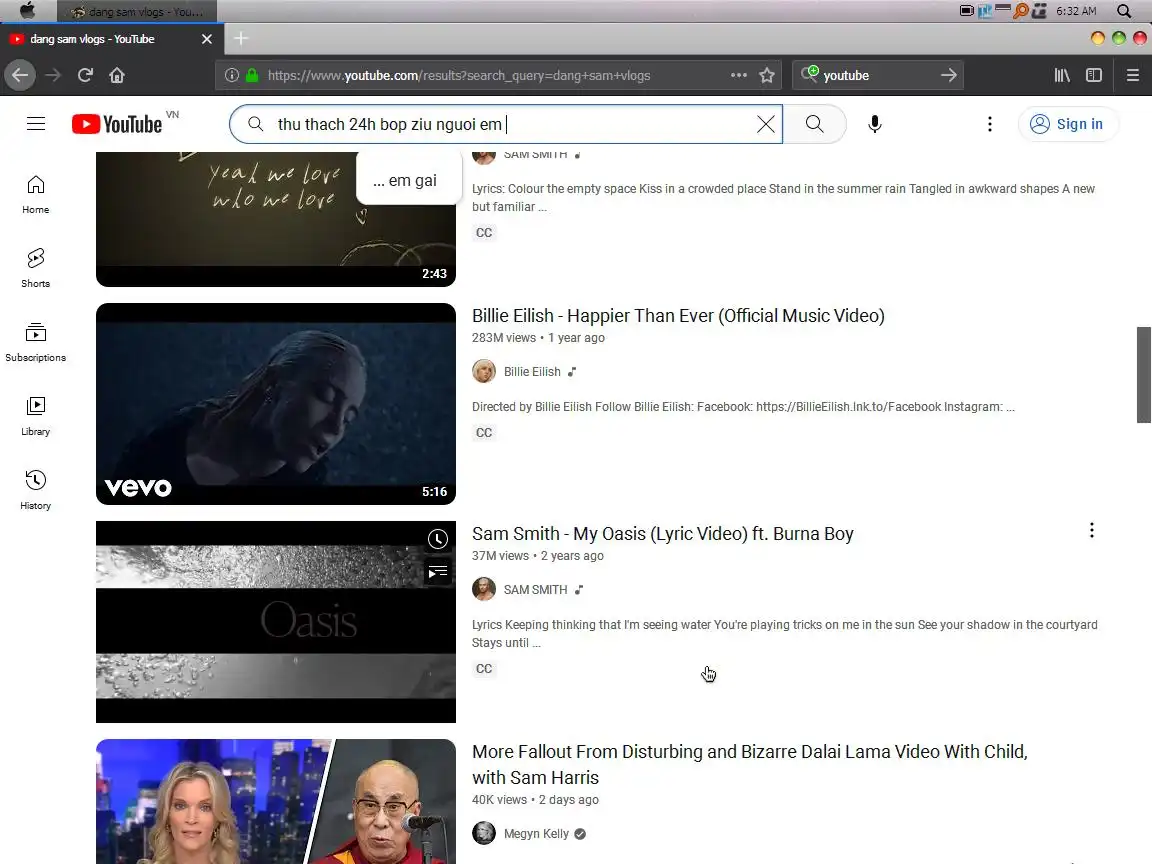Open Sam Smith My Oasis video title
The height and width of the screenshot is (864, 1152).
tap(663, 534)
